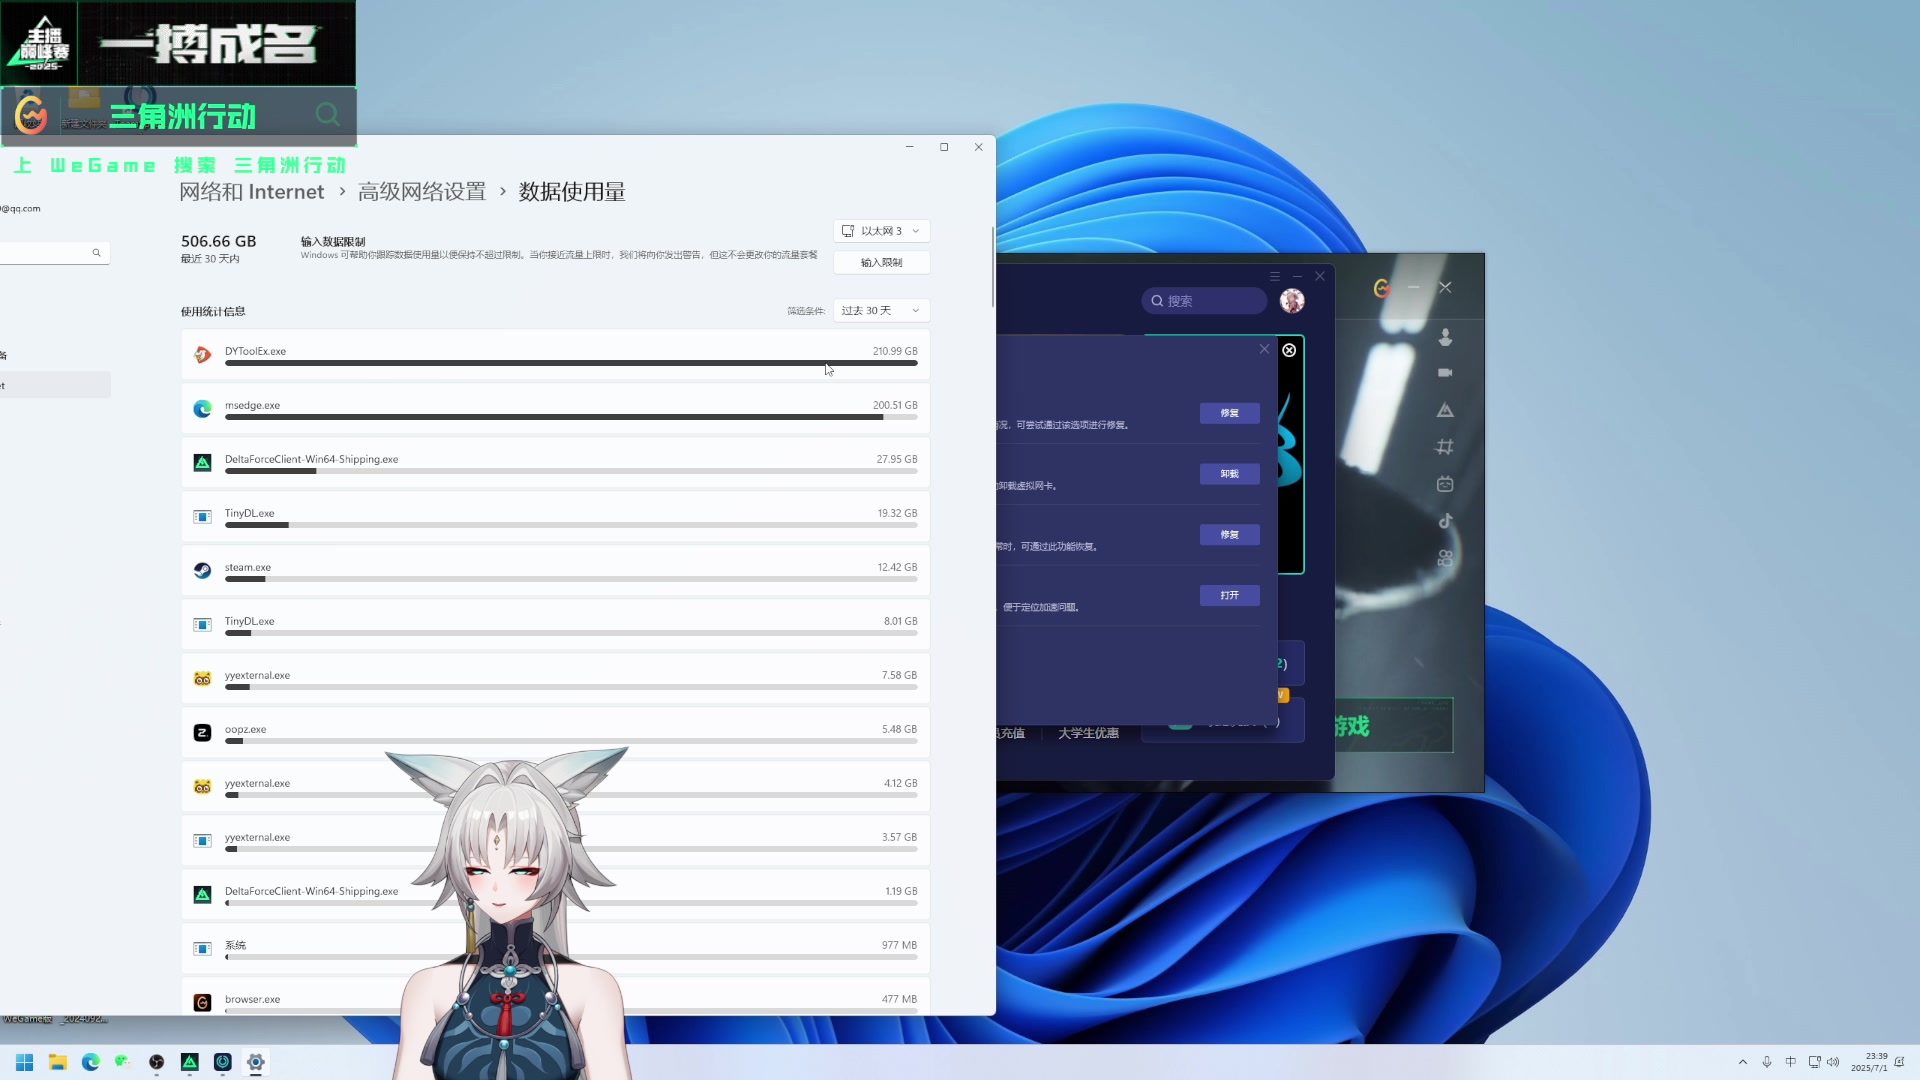Click the TikTok icon in launcher sidebar
The image size is (1920, 1080).
click(x=1445, y=521)
